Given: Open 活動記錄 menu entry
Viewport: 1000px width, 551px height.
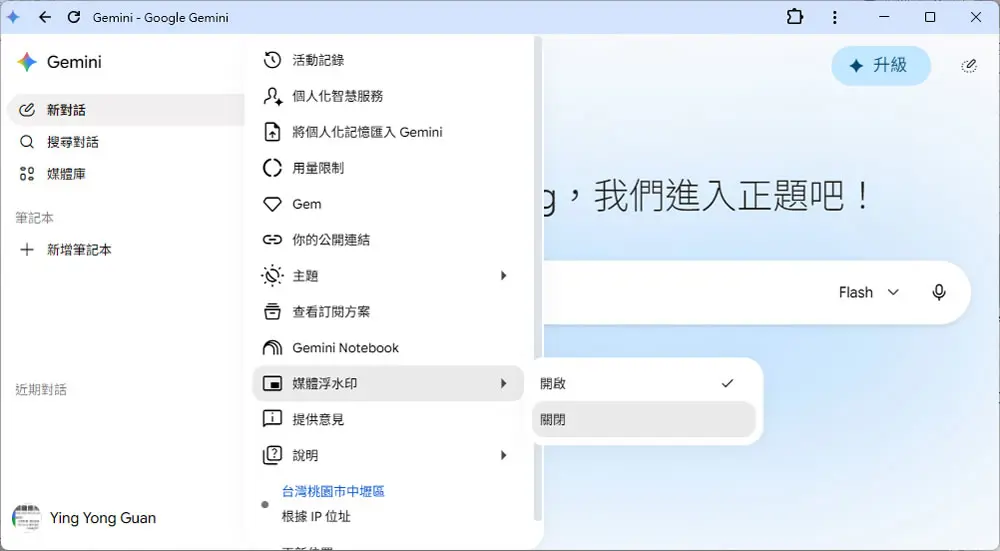Looking at the screenshot, I should [388, 60].
